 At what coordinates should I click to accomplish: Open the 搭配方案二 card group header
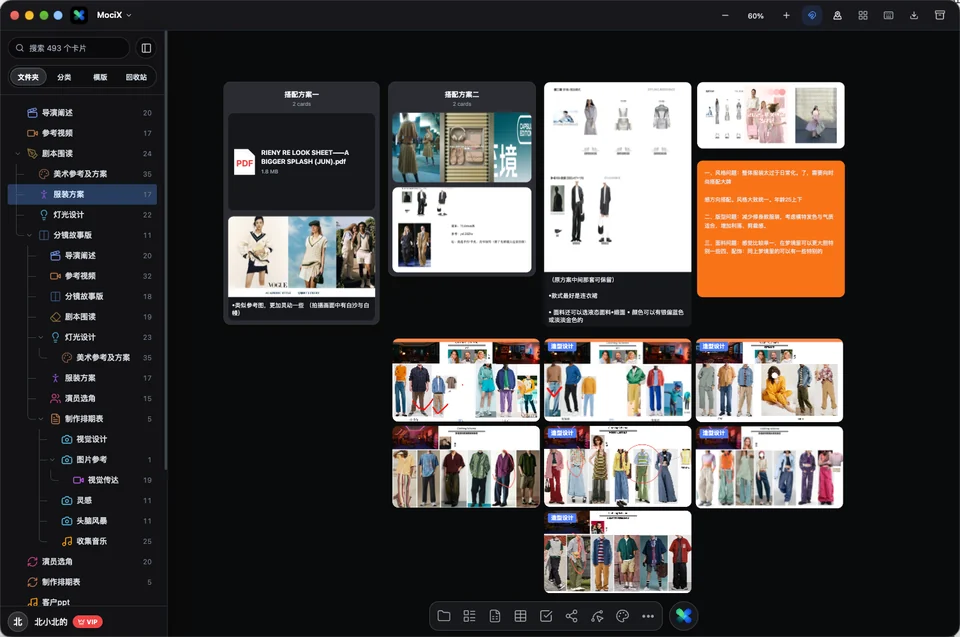pos(462,97)
